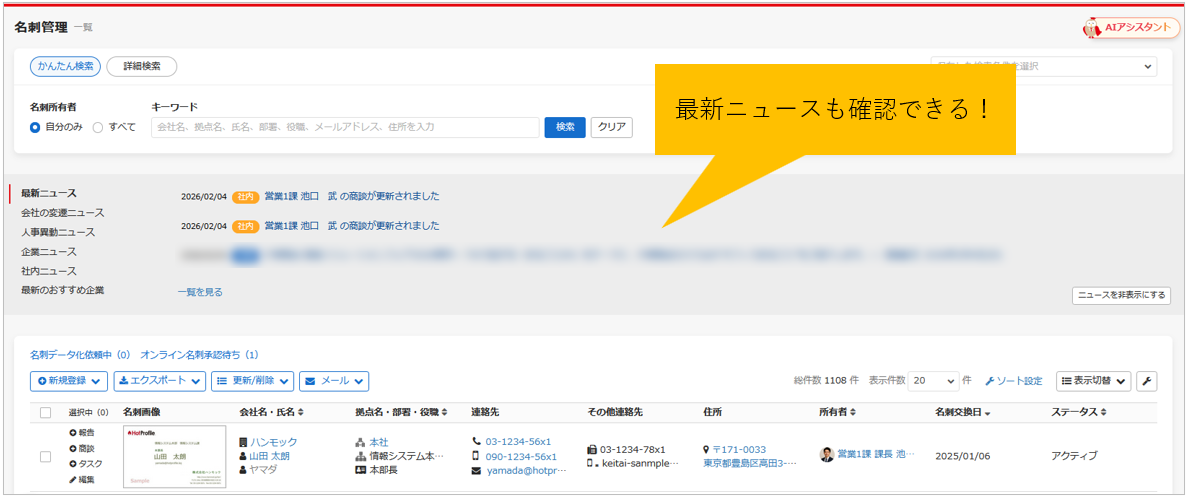
Task: Select 人事異動ニュース in news menu
Action: (x=58, y=232)
